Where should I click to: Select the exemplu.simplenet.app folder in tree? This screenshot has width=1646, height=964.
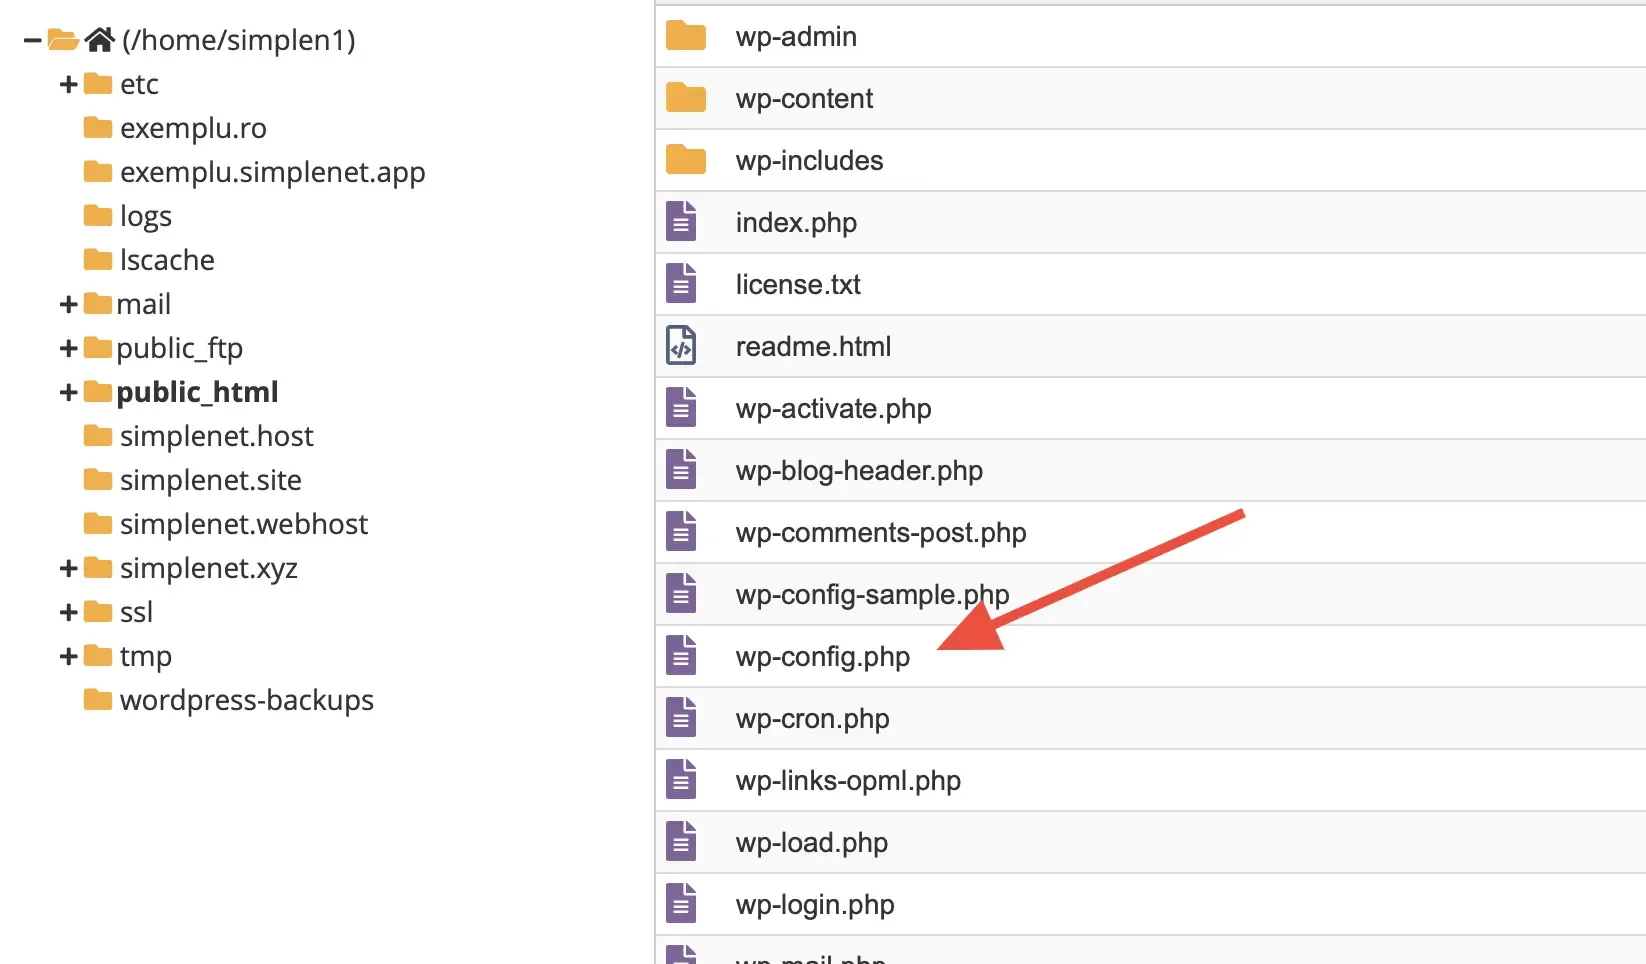[x=272, y=172]
